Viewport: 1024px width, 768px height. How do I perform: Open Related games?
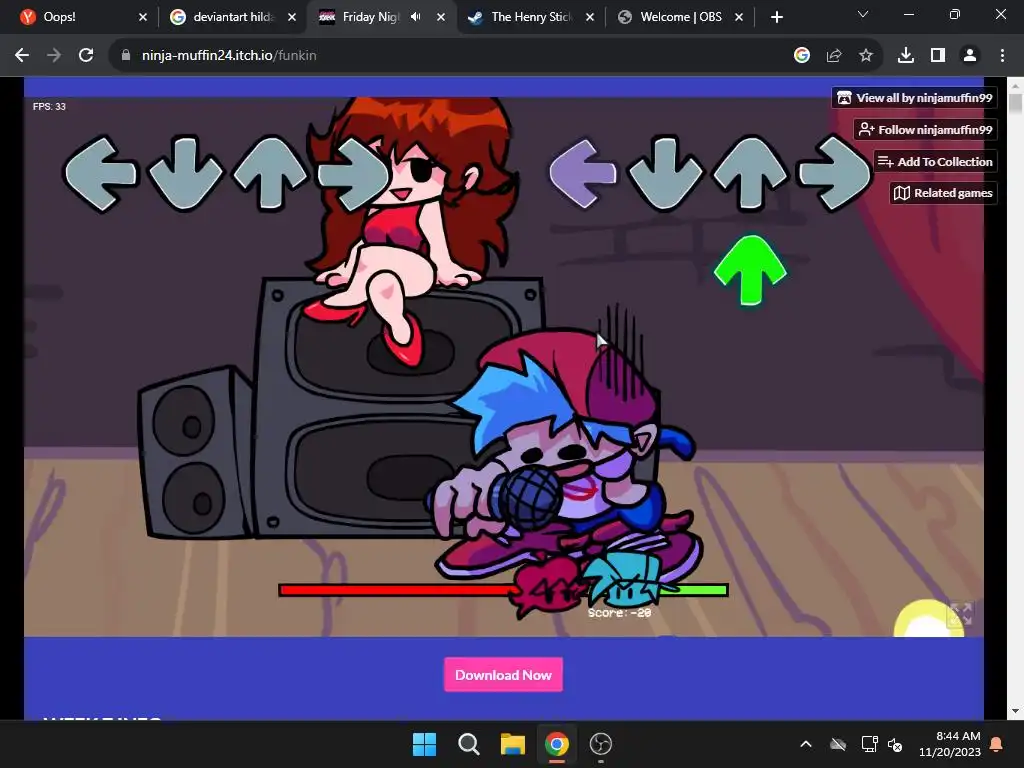[x=943, y=193]
